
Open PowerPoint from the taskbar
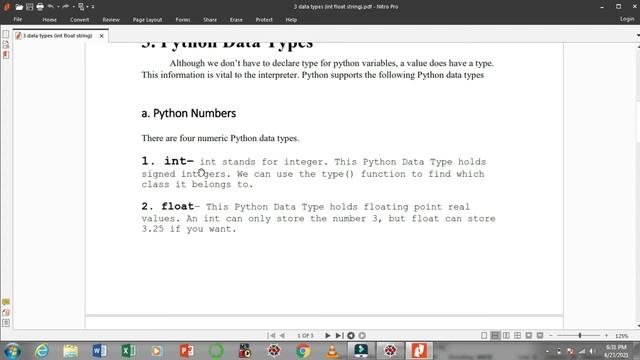[x=187, y=351]
